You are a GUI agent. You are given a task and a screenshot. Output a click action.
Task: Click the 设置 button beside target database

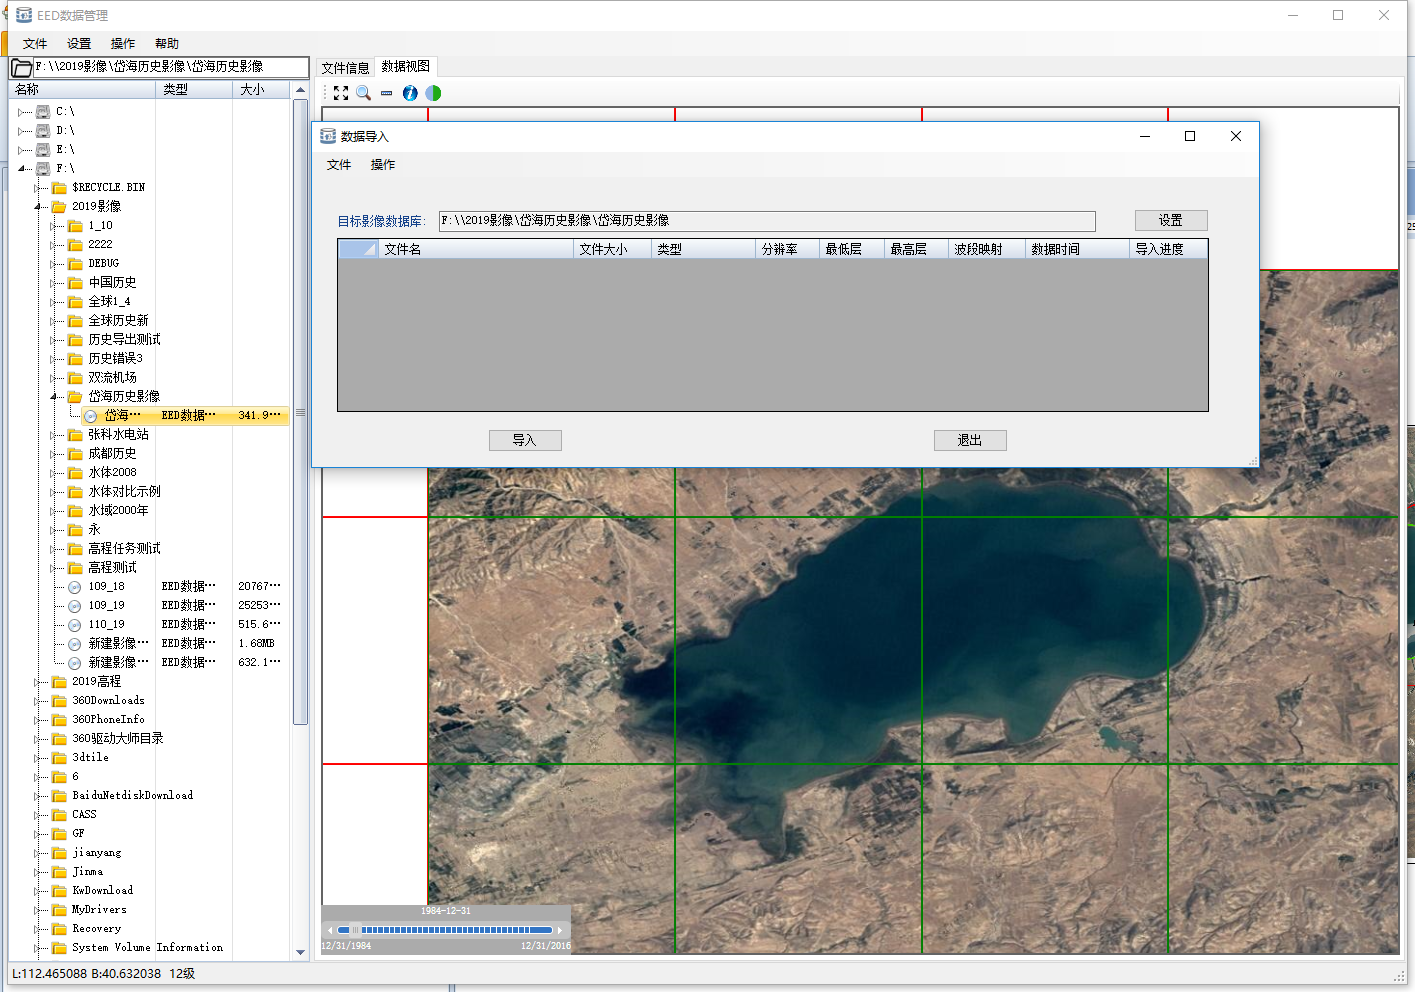pyautogui.click(x=1171, y=221)
